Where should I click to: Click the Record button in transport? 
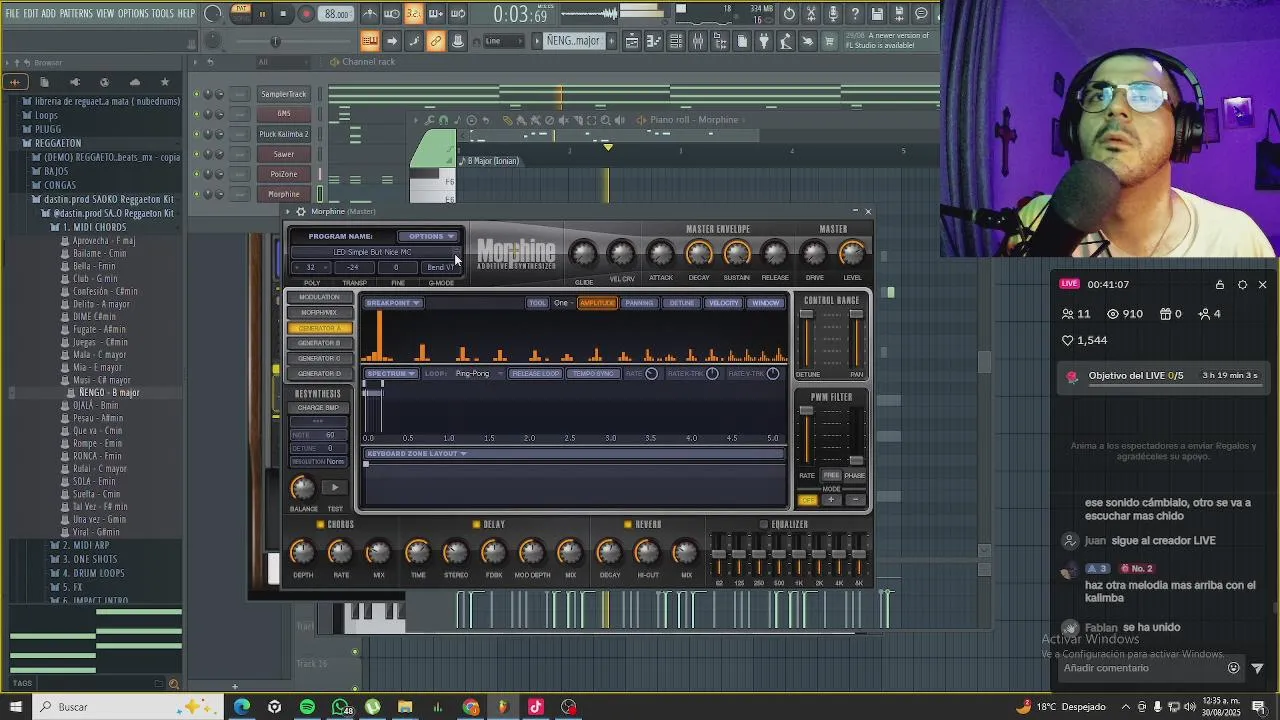[x=307, y=14]
